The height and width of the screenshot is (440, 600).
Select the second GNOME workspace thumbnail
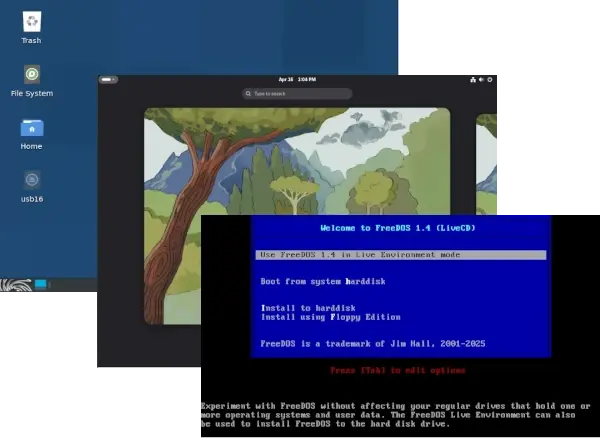pyautogui.click(x=486, y=165)
